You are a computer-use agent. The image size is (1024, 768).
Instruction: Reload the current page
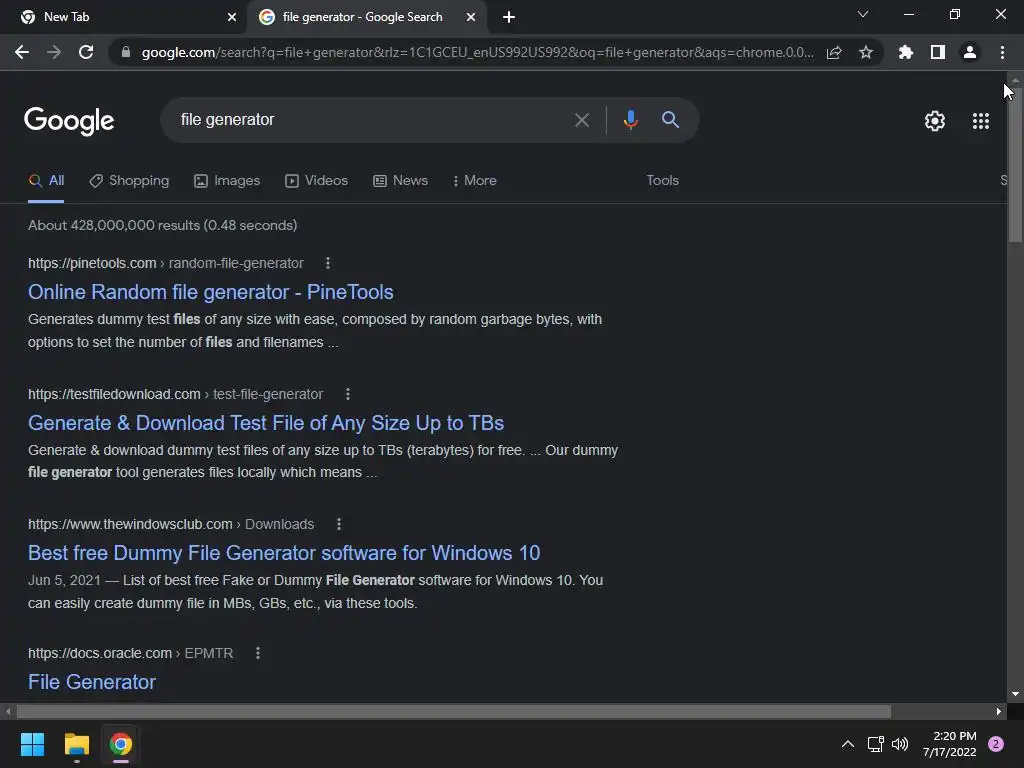tap(86, 52)
